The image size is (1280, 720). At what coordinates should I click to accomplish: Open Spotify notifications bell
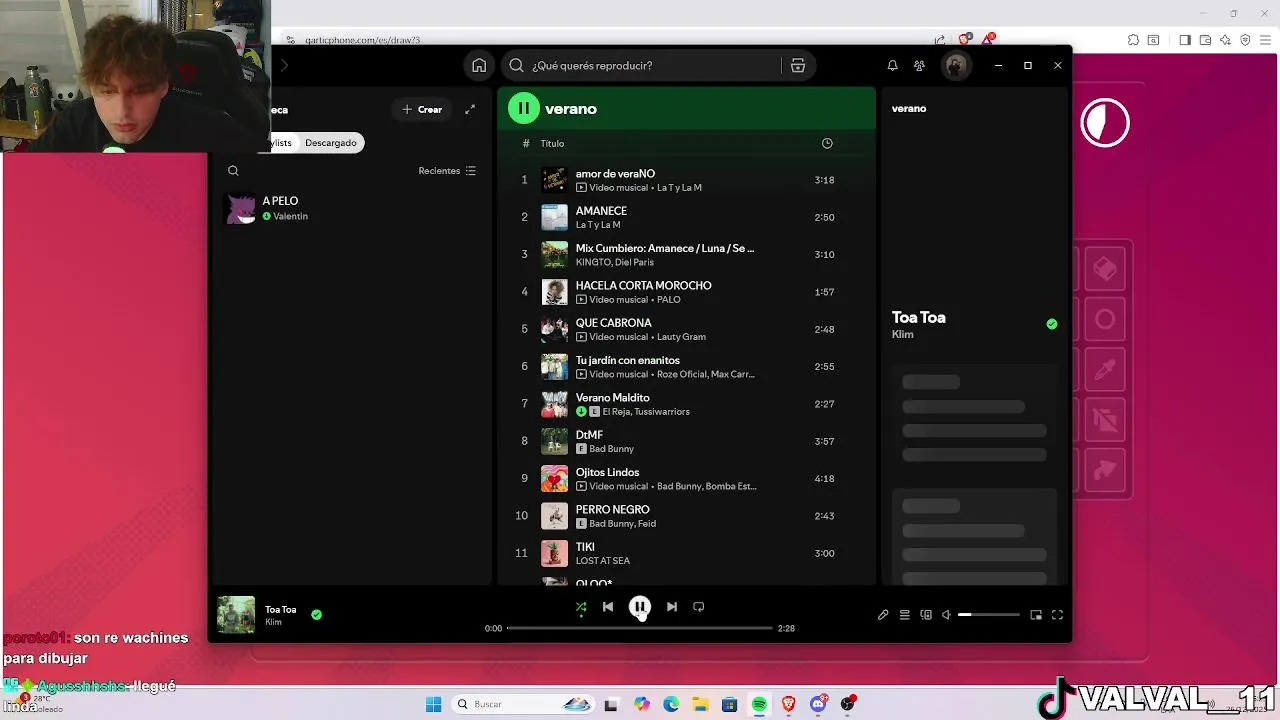pos(892,66)
